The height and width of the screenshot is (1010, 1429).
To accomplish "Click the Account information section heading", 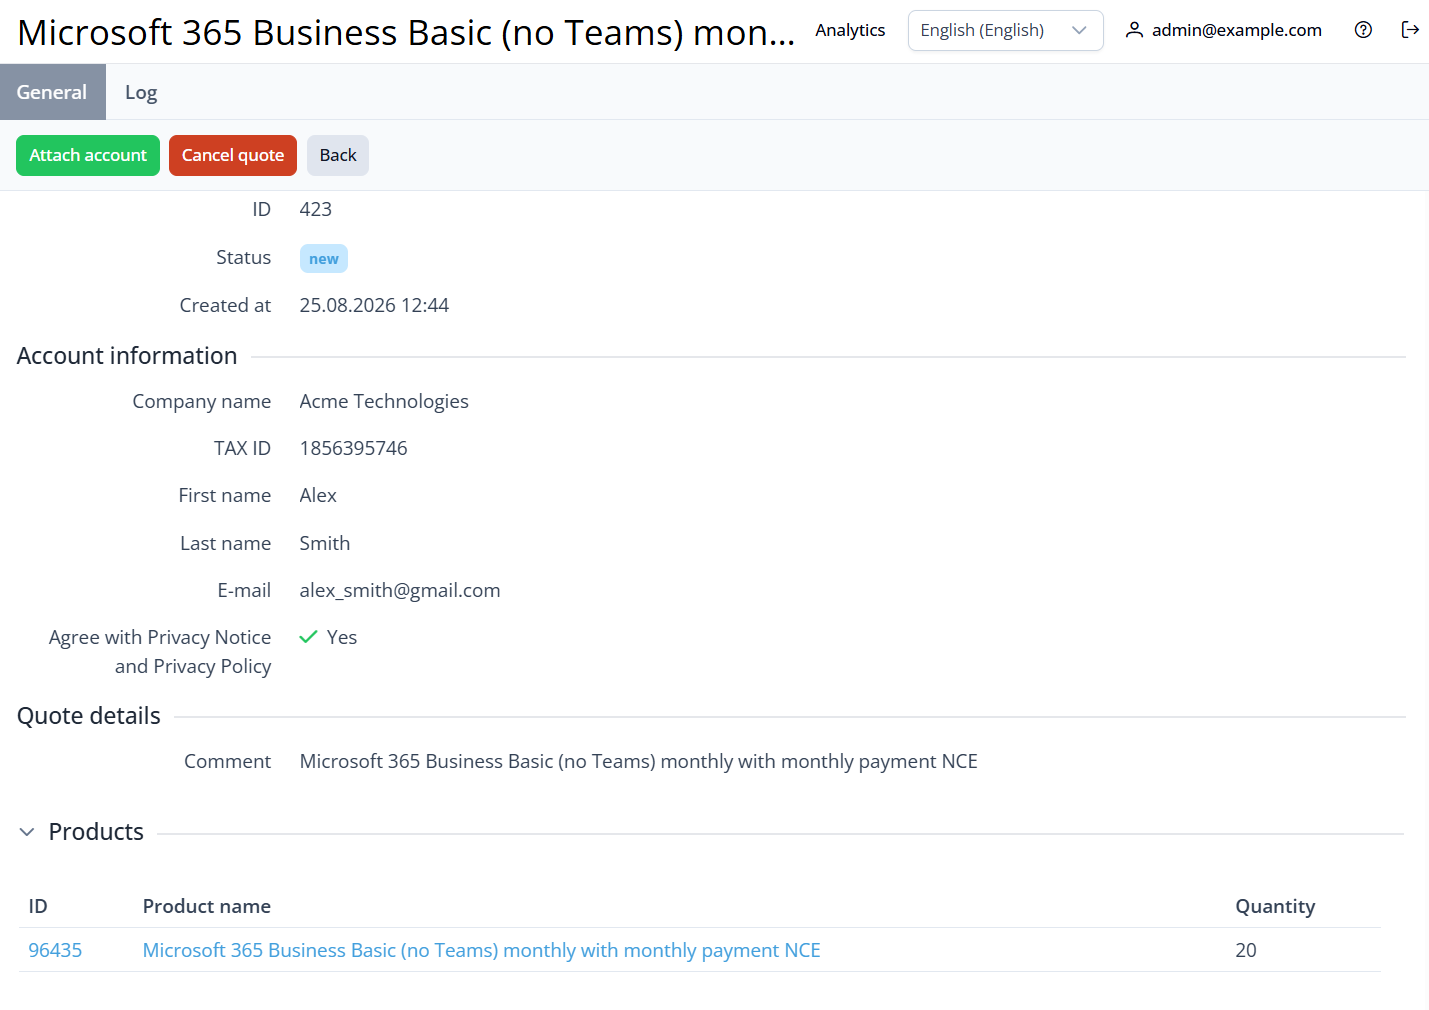I will pos(127,356).
